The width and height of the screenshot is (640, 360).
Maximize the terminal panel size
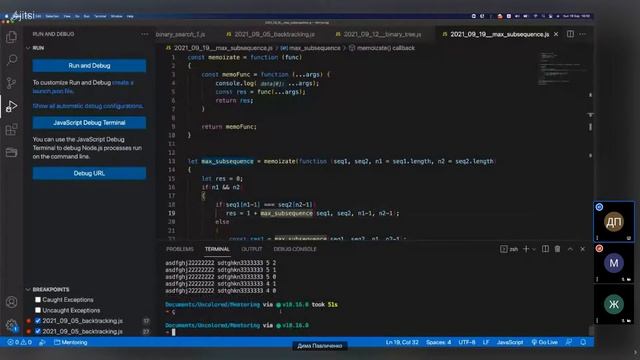click(570, 249)
